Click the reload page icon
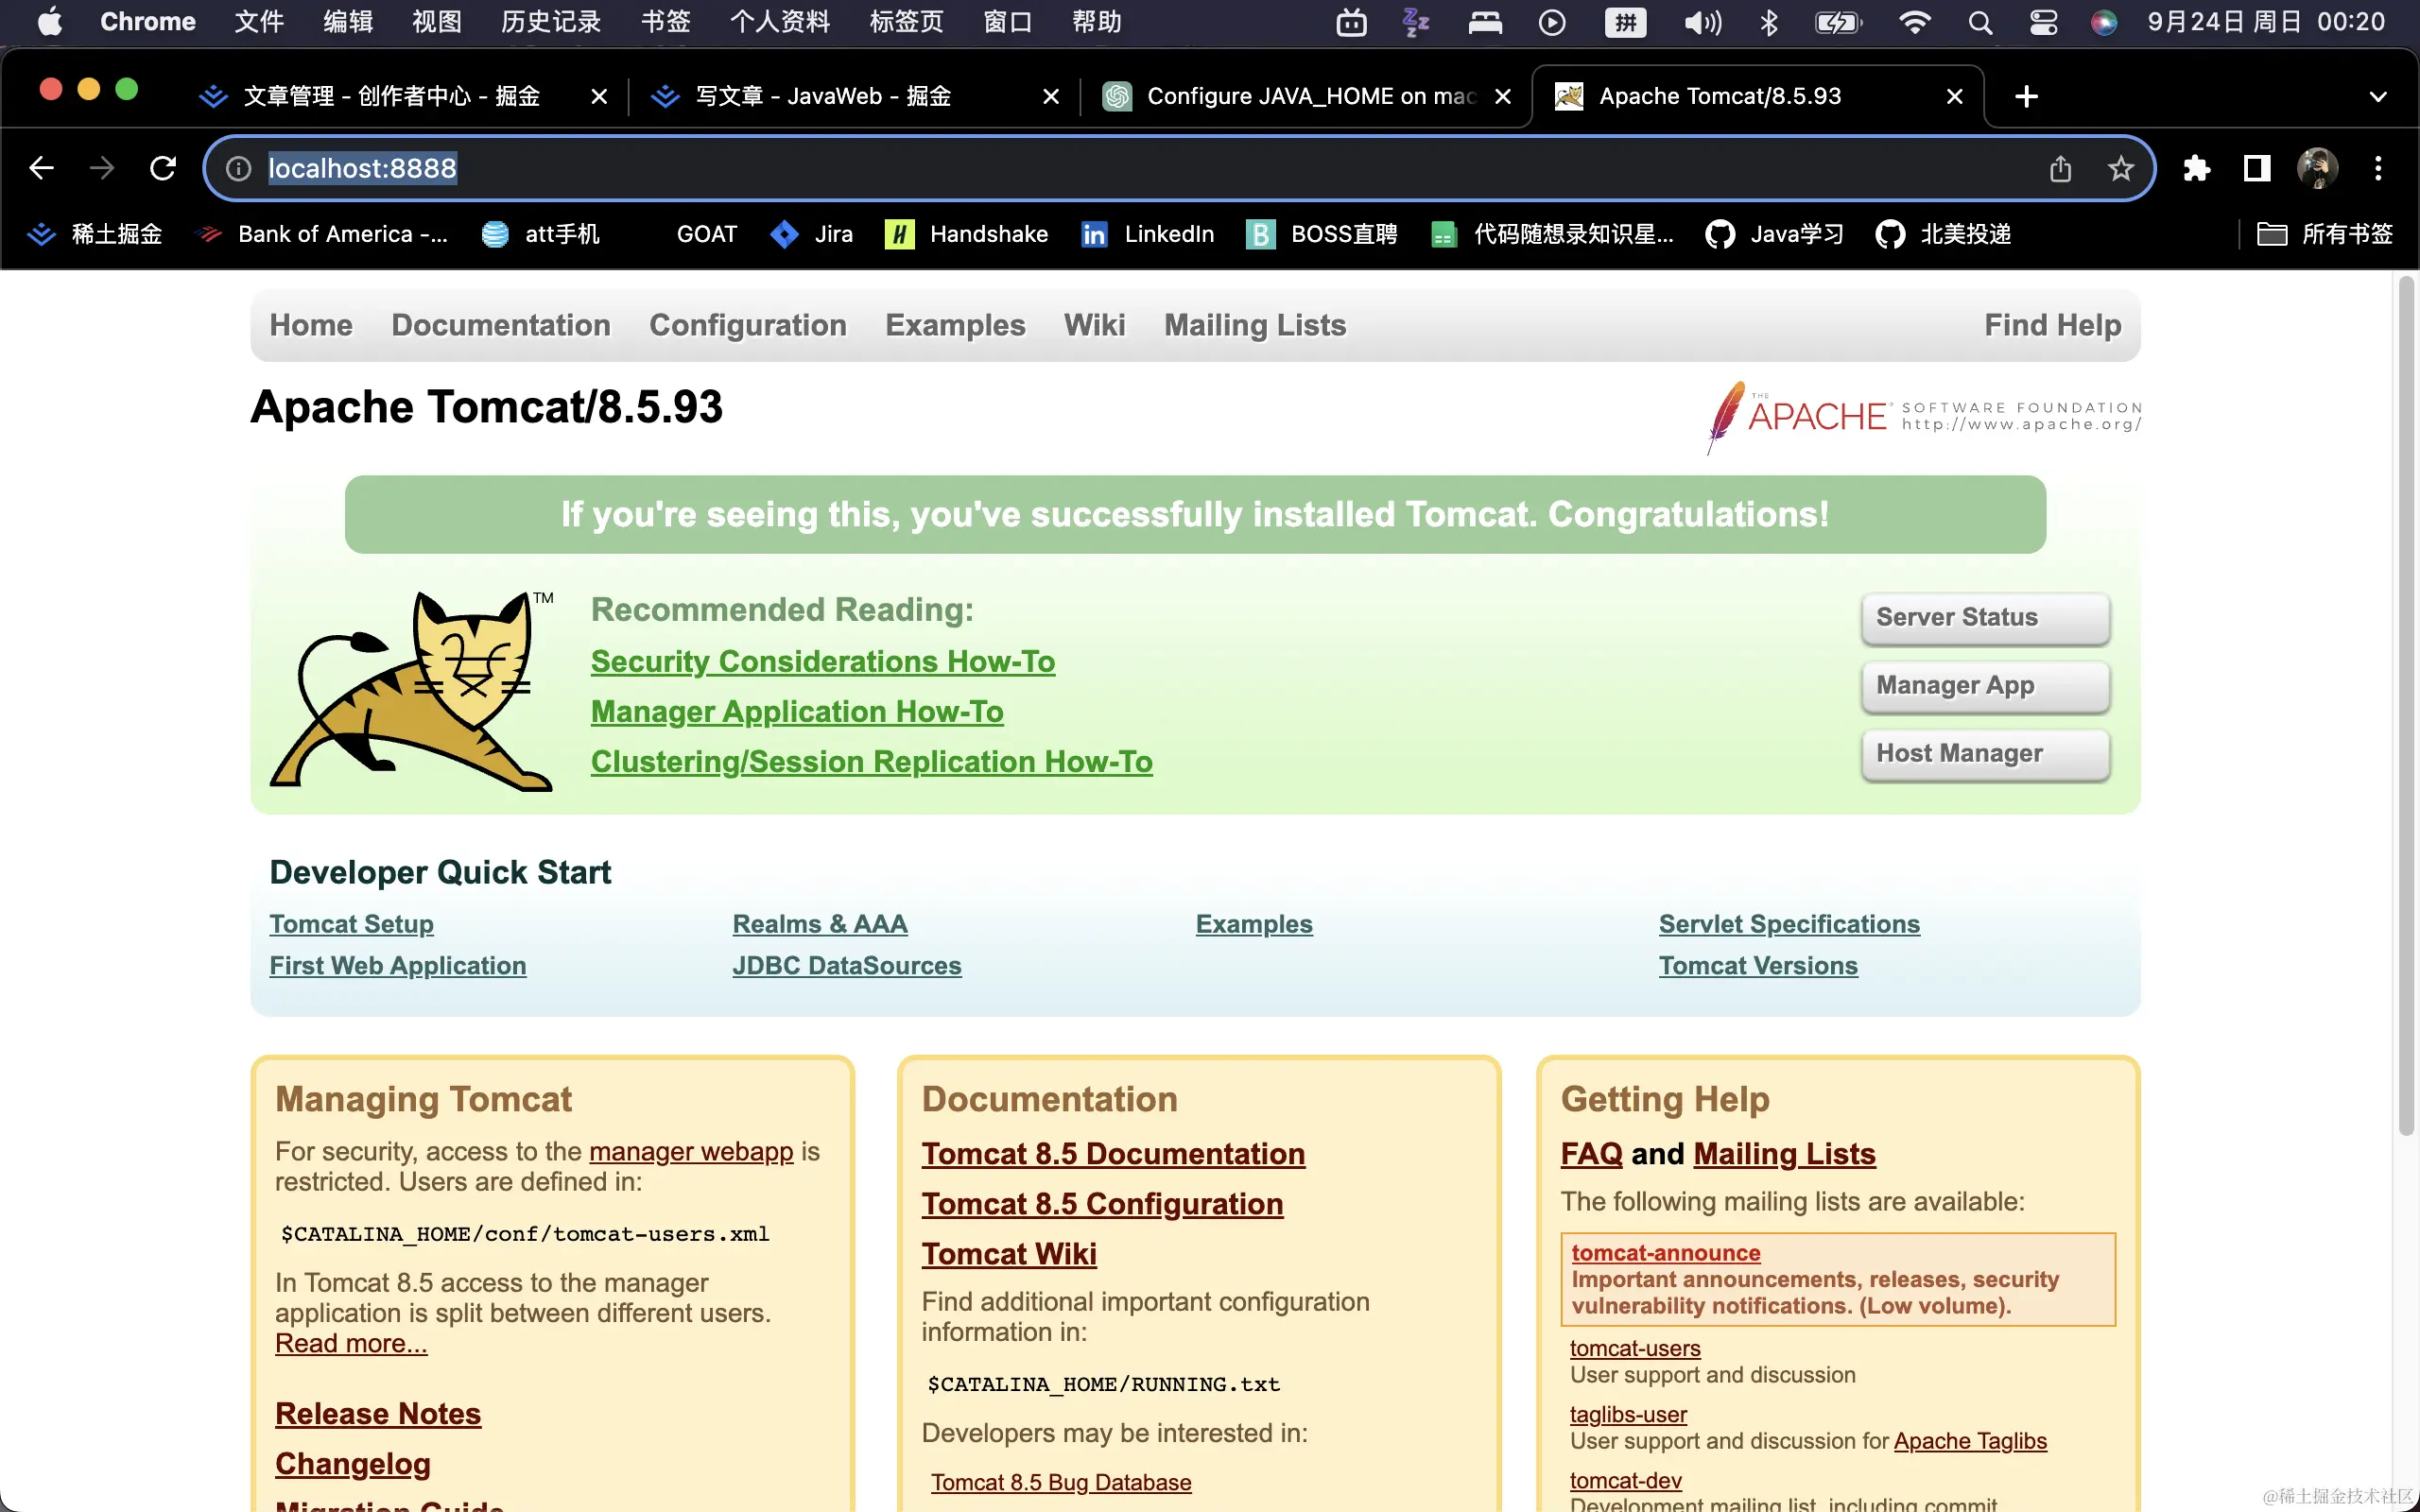Image resolution: width=2420 pixels, height=1512 pixels. click(163, 168)
